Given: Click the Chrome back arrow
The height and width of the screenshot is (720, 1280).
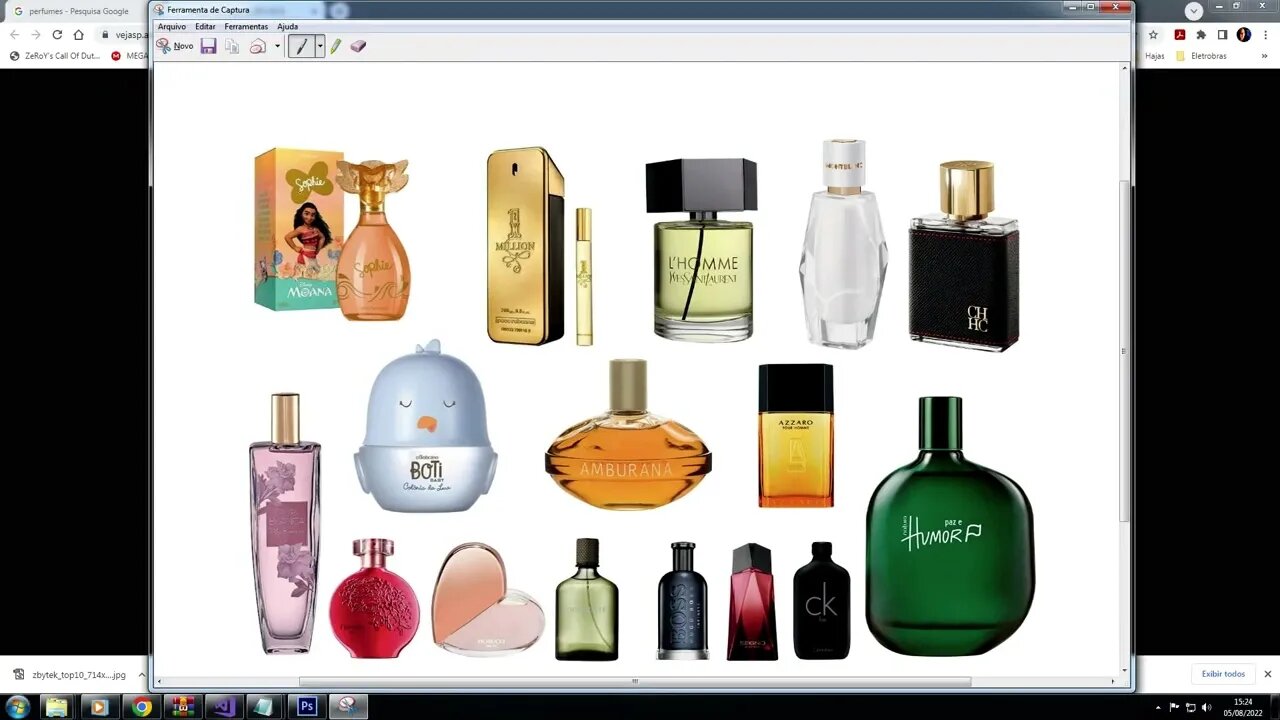Looking at the screenshot, I should [x=14, y=34].
